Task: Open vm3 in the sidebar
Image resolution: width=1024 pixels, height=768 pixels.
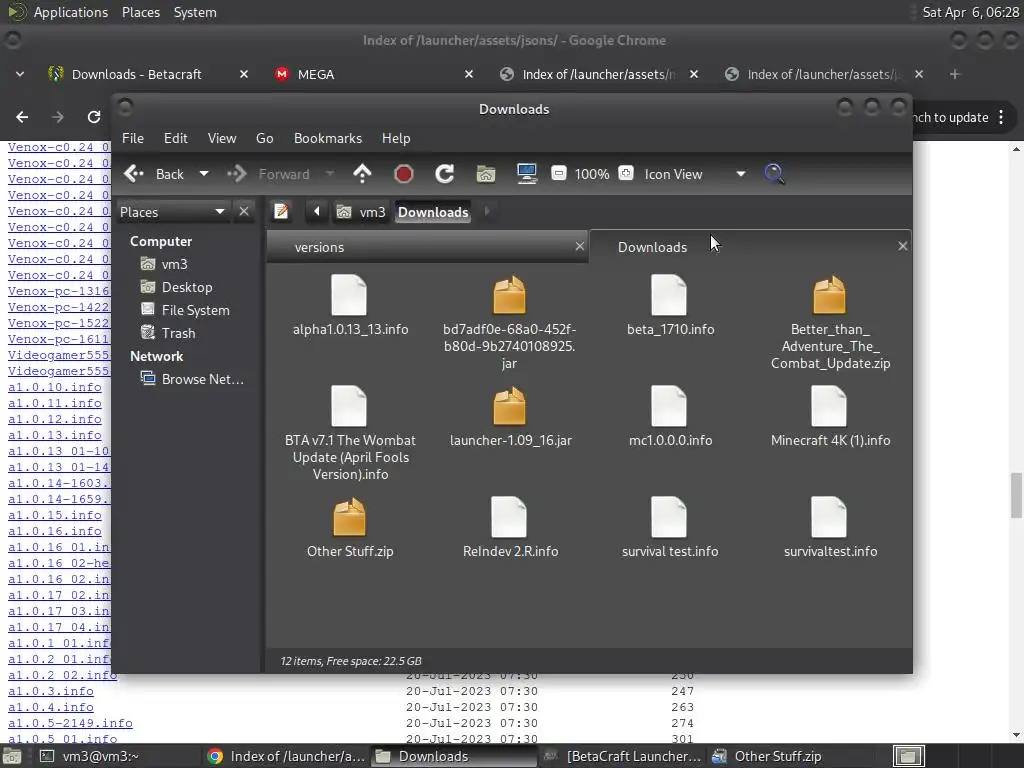Action: pos(165,264)
